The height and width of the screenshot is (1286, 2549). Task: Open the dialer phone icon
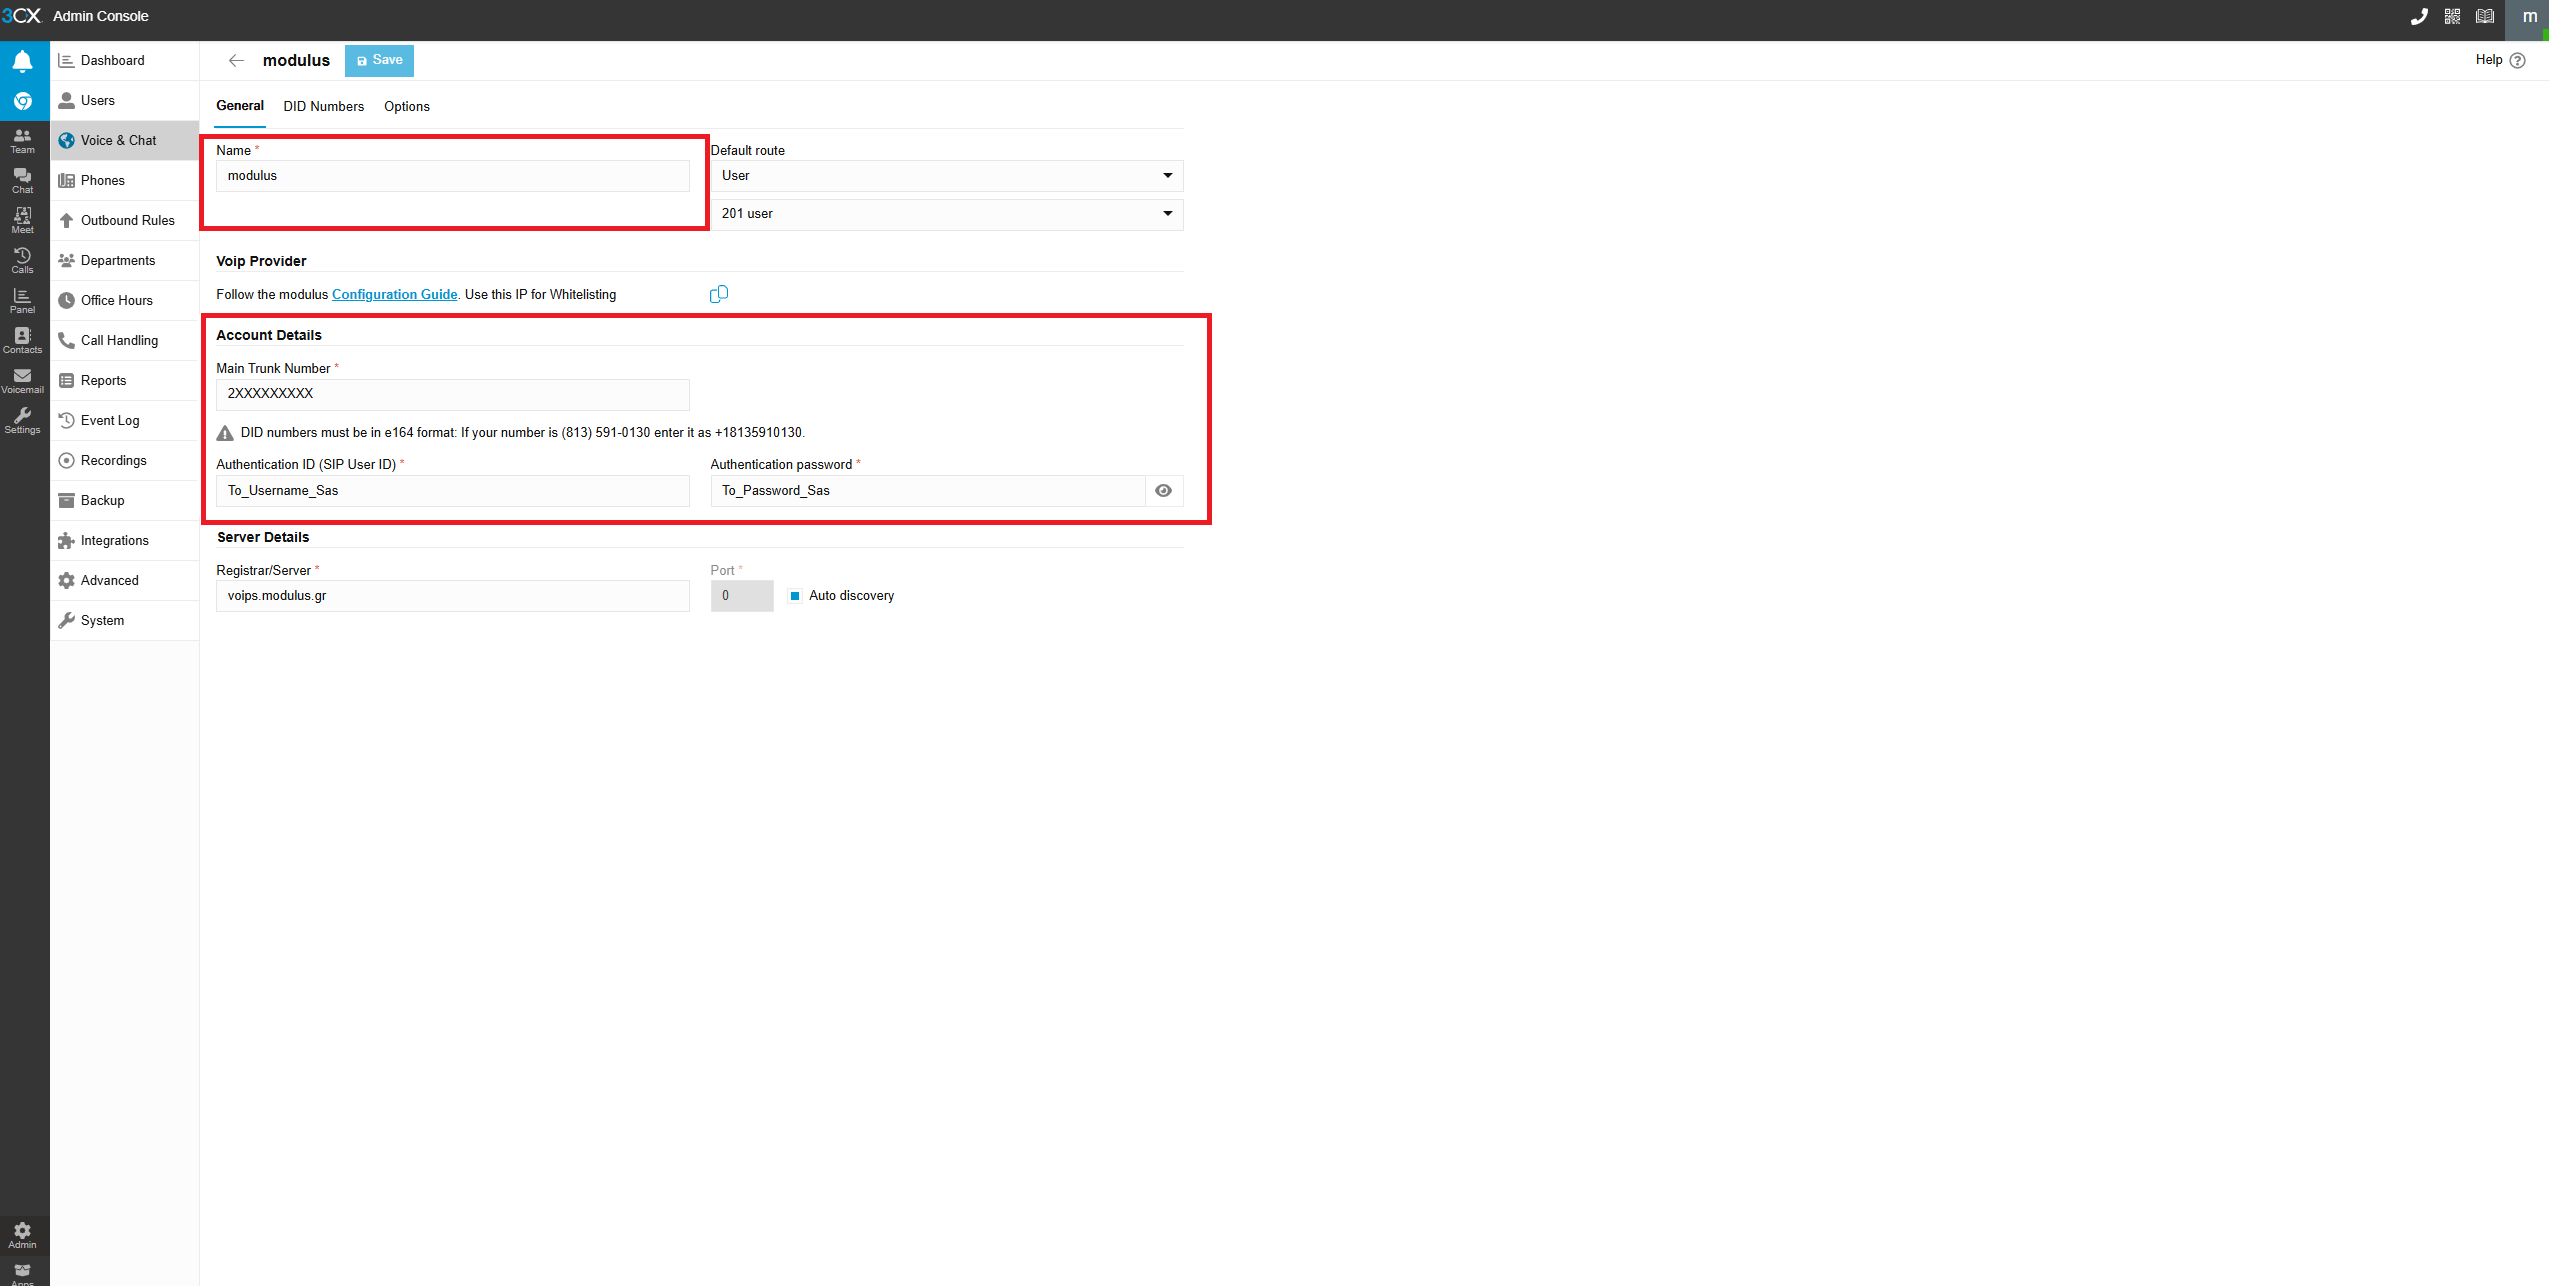(2418, 16)
